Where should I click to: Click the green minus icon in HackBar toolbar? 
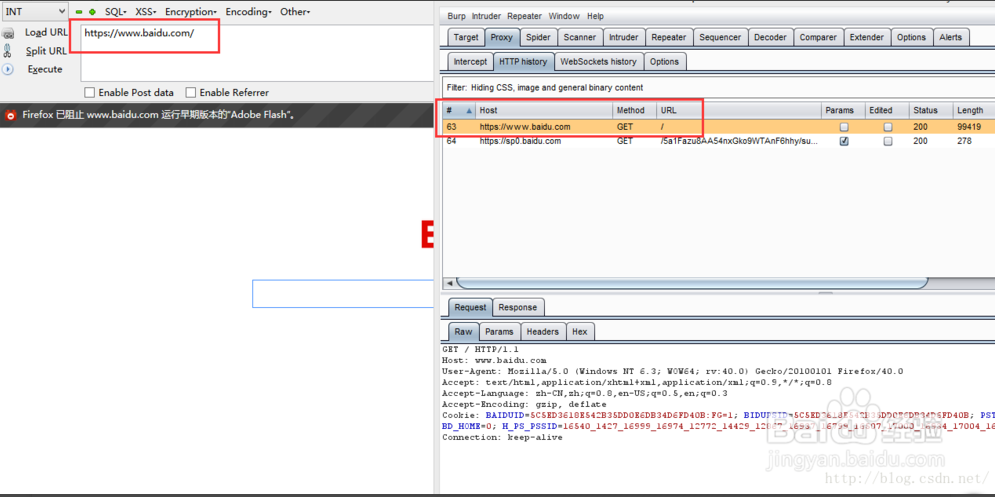pyautogui.click(x=79, y=12)
